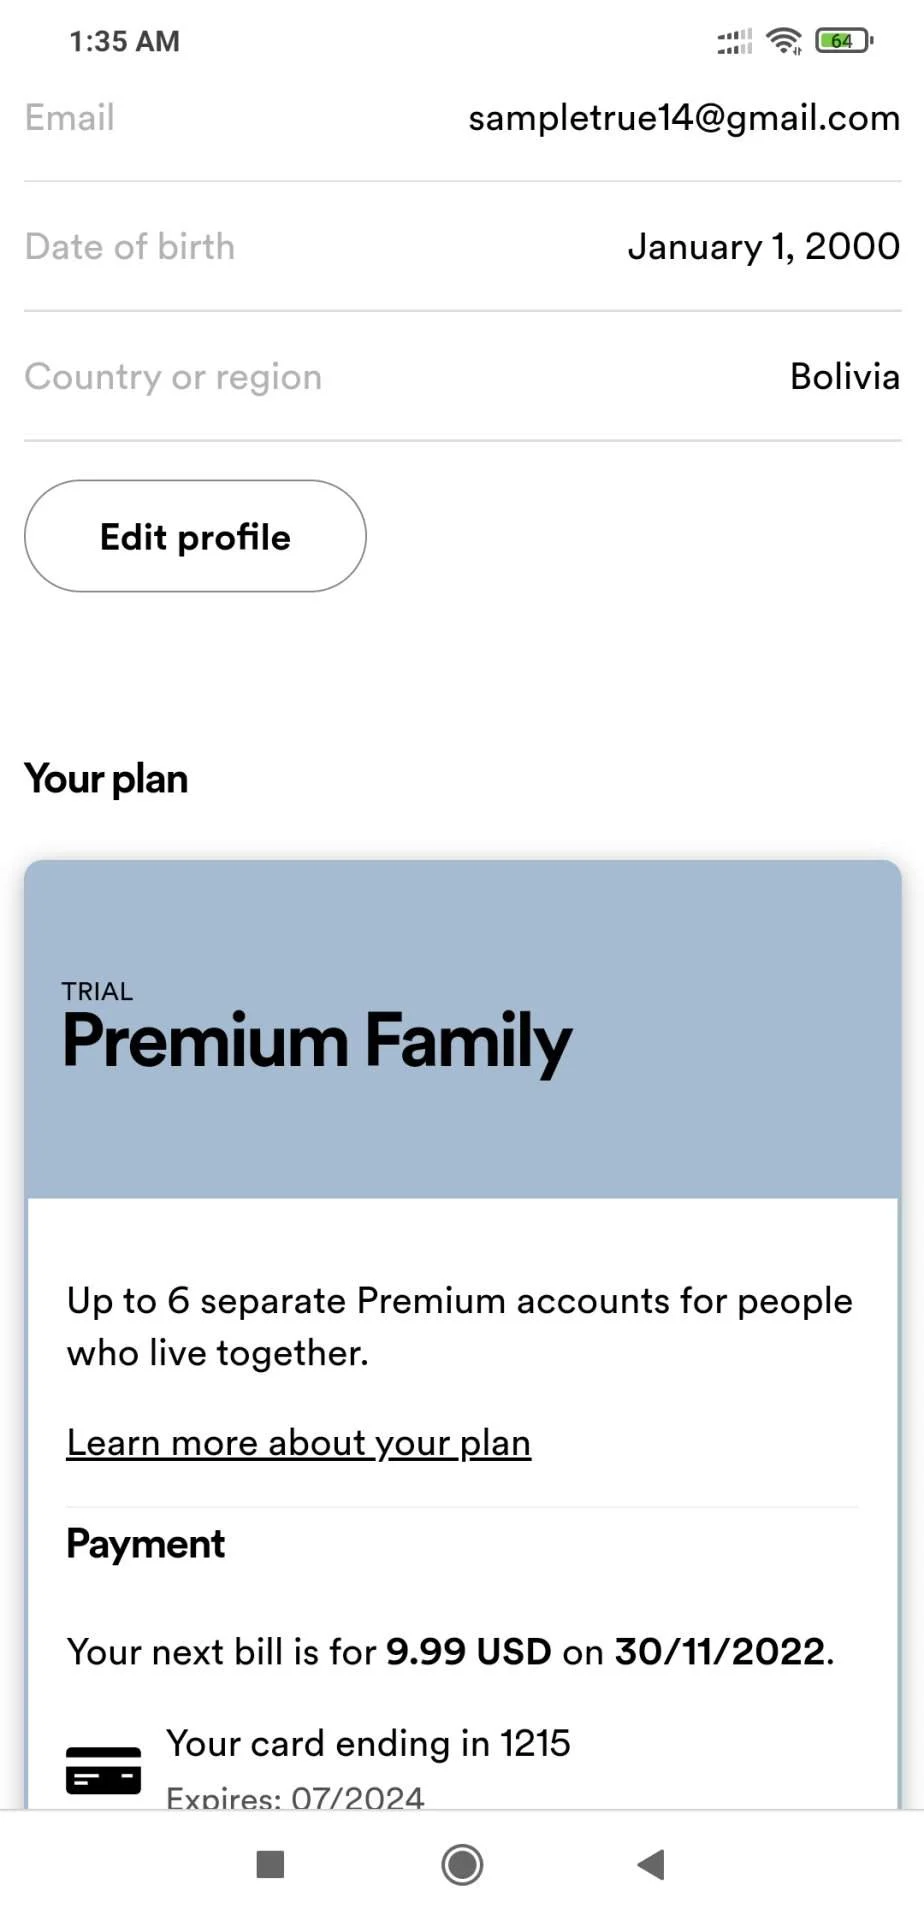The height and width of the screenshot is (1920, 924).
Task: Tap the recent apps square icon
Action: 271,1864
